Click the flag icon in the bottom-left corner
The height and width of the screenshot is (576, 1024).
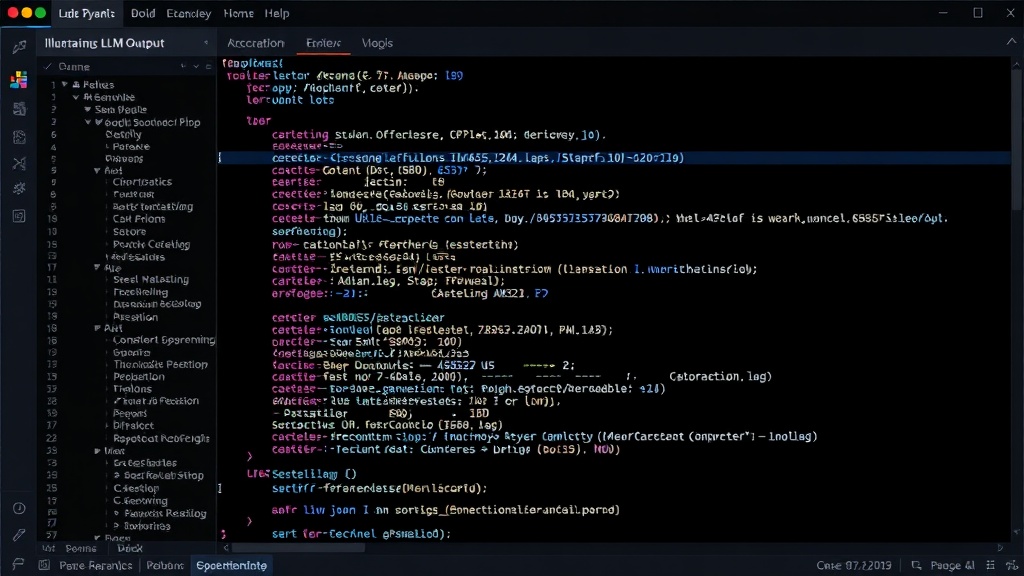pos(18,564)
